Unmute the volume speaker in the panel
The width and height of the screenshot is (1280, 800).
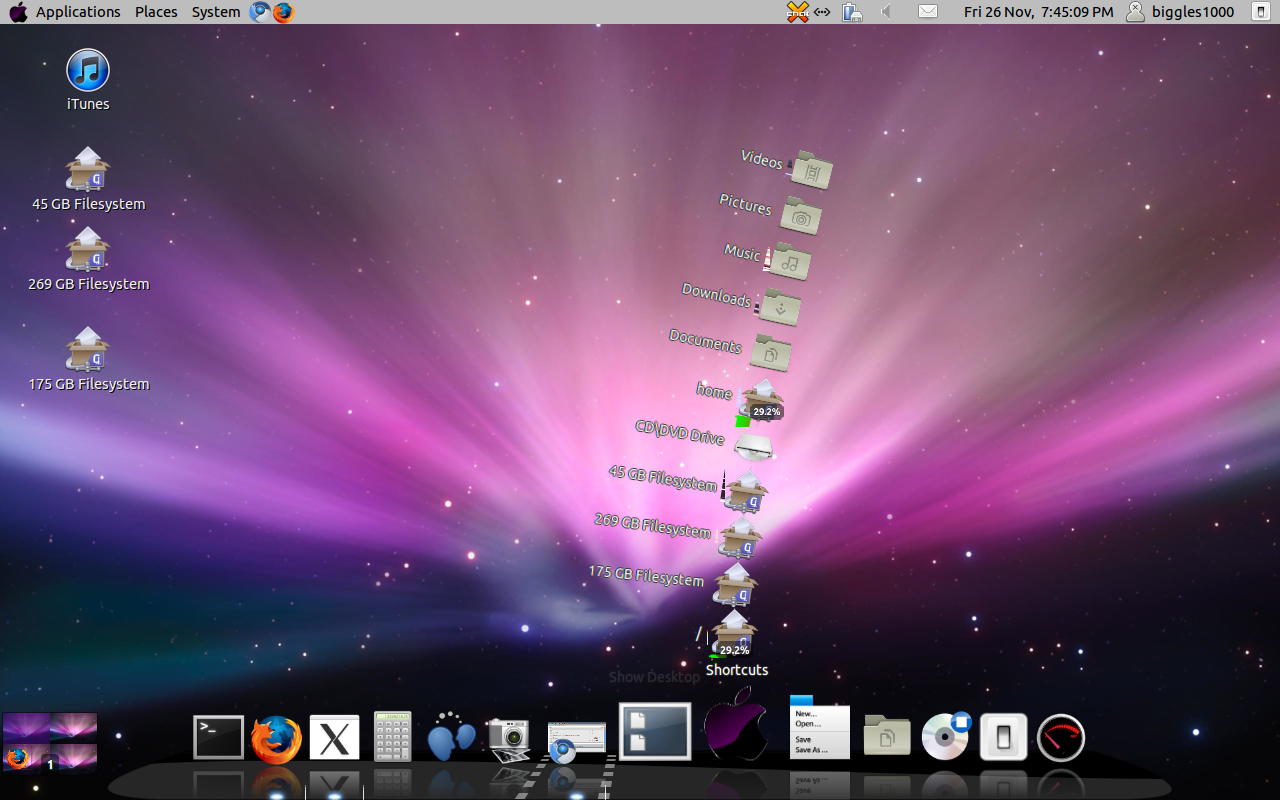click(x=884, y=12)
